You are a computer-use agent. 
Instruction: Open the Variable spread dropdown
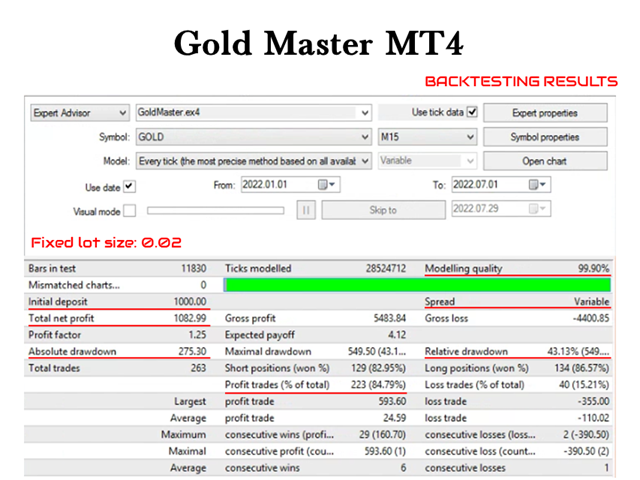[427, 161]
